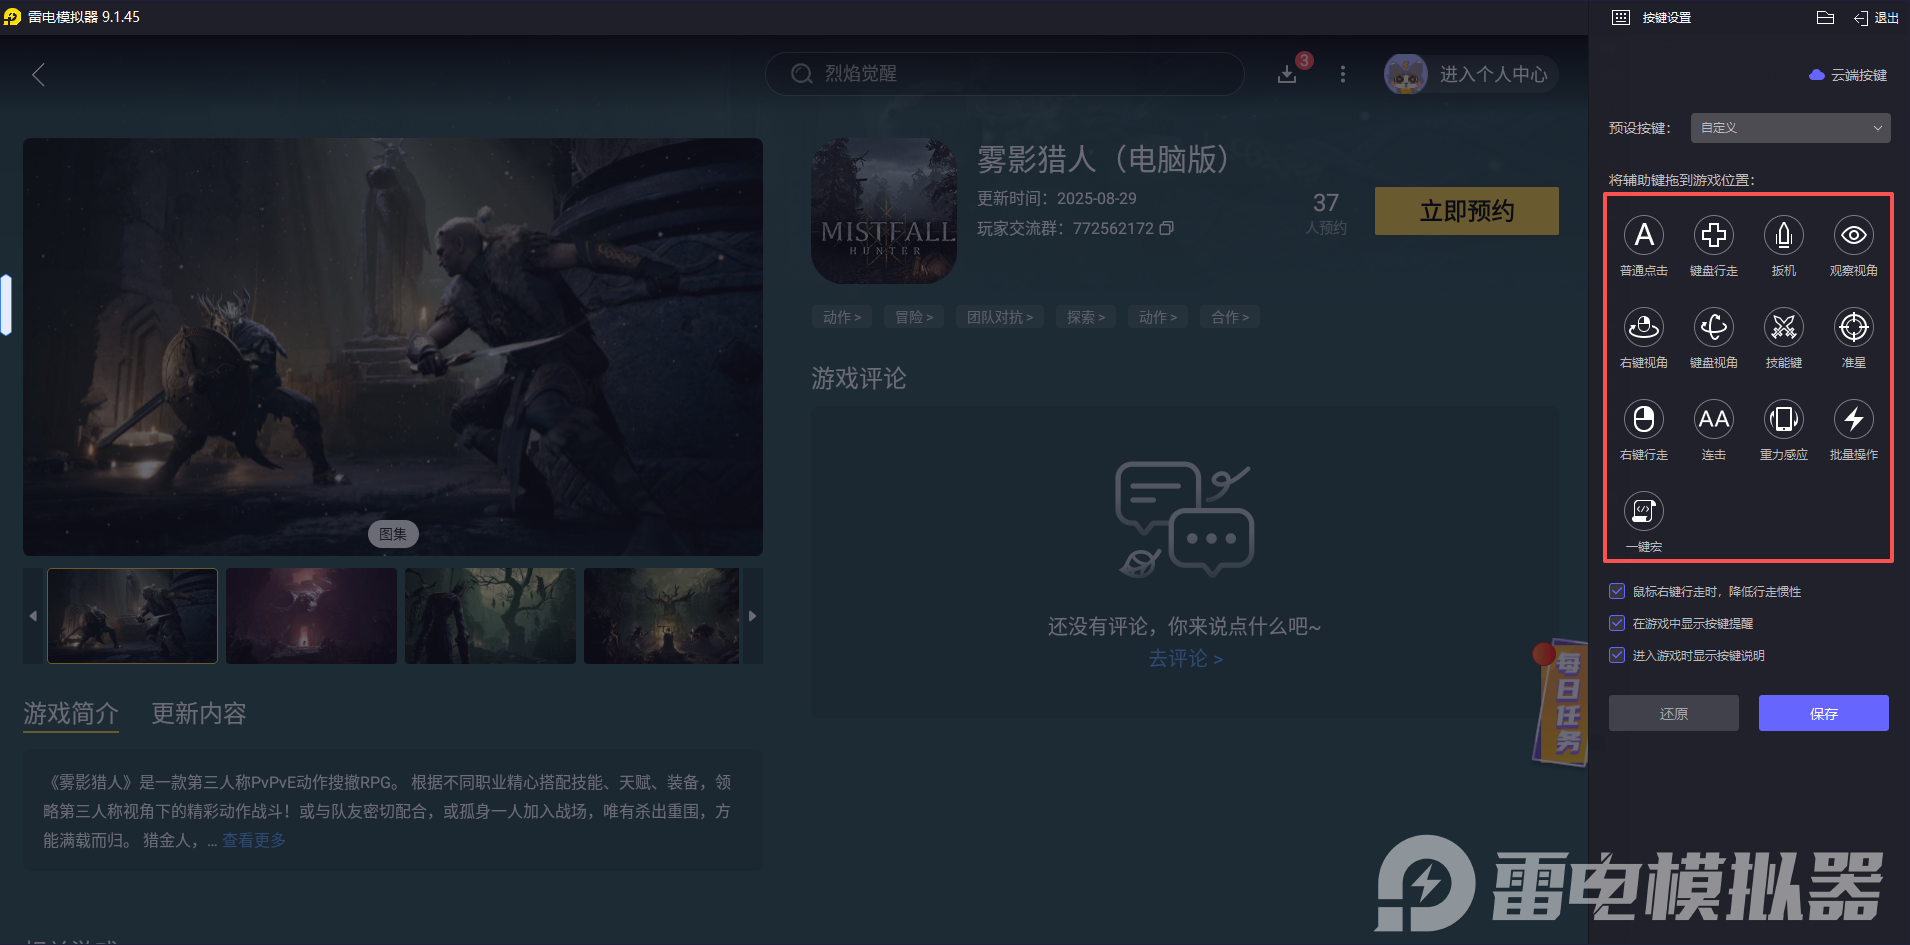Image resolution: width=1910 pixels, height=945 pixels.
Task: Open the folder icon beside 退出
Action: pos(1825,17)
